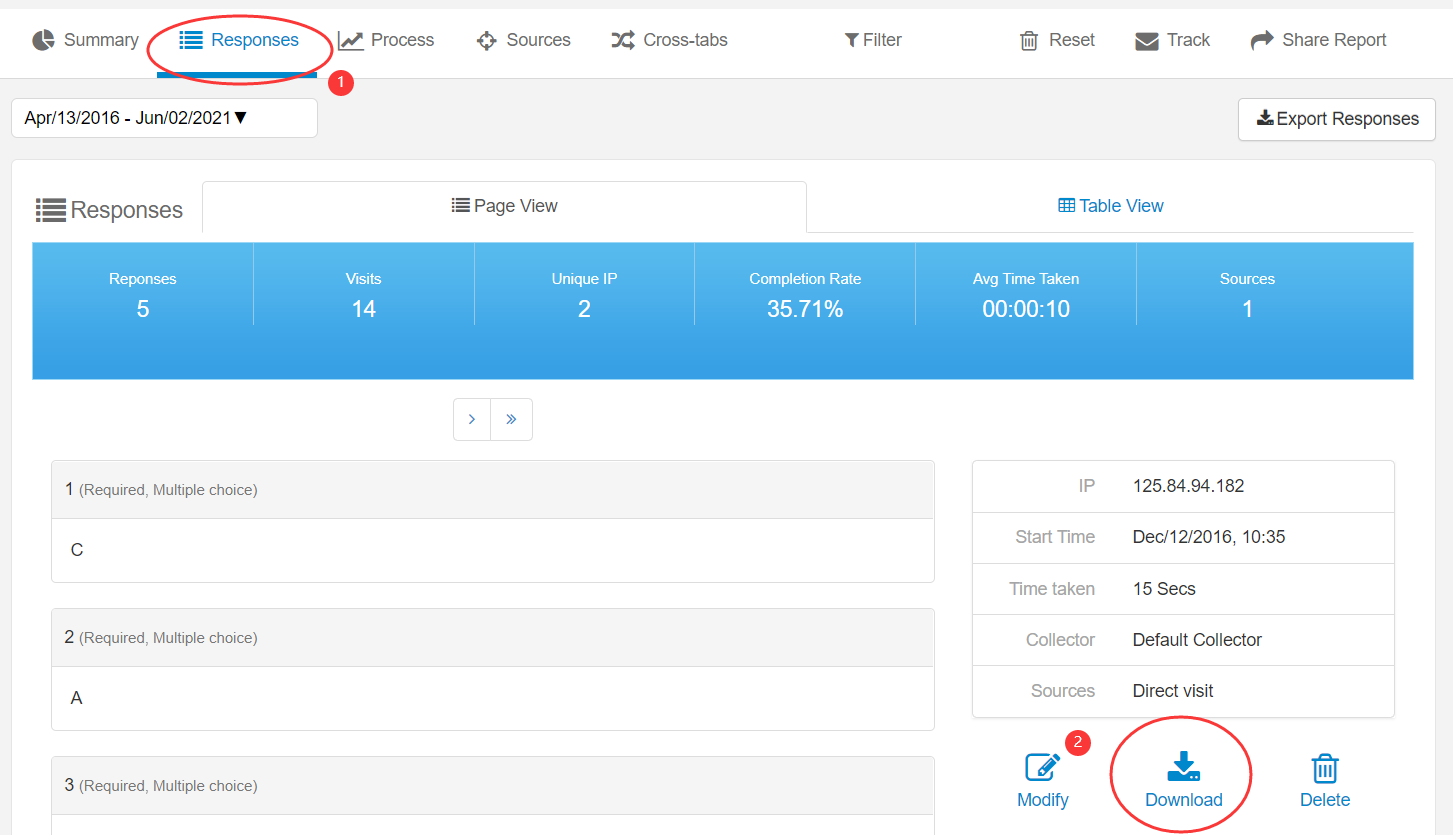
Task: Open the Responses tab
Action: point(239,41)
